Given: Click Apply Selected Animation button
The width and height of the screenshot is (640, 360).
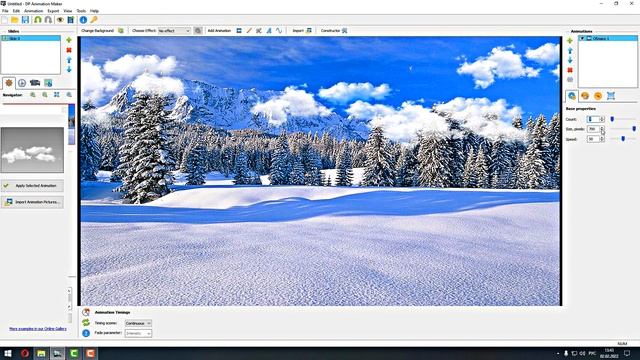Looking at the screenshot, I should (32, 186).
